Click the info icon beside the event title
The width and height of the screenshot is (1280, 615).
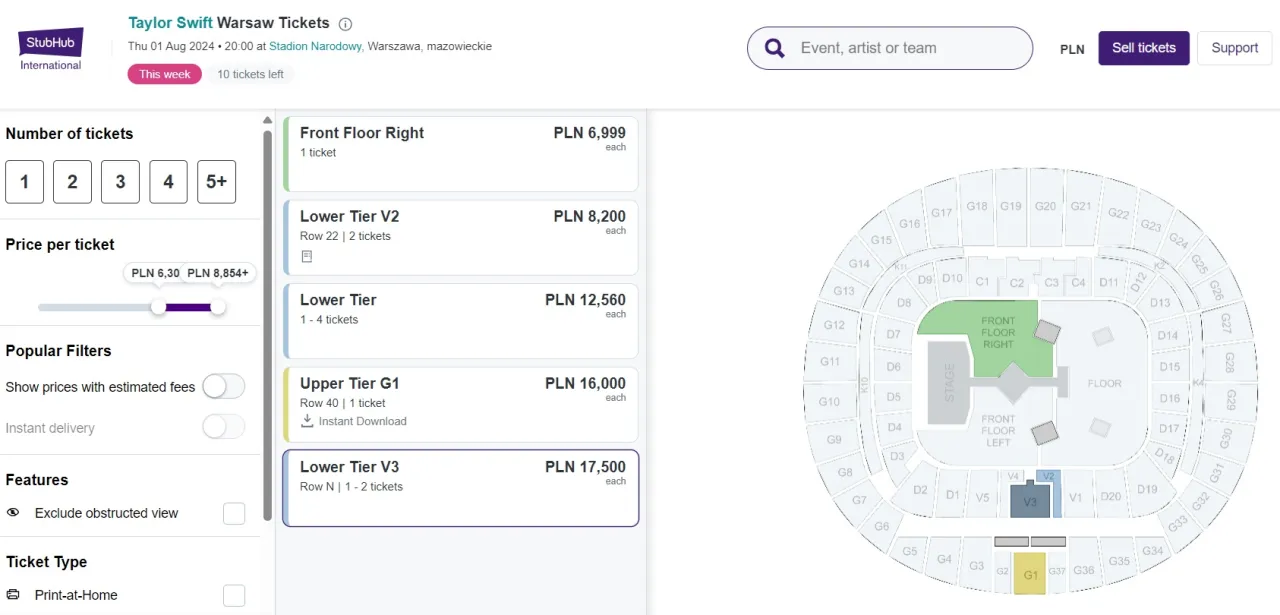pyautogui.click(x=345, y=23)
